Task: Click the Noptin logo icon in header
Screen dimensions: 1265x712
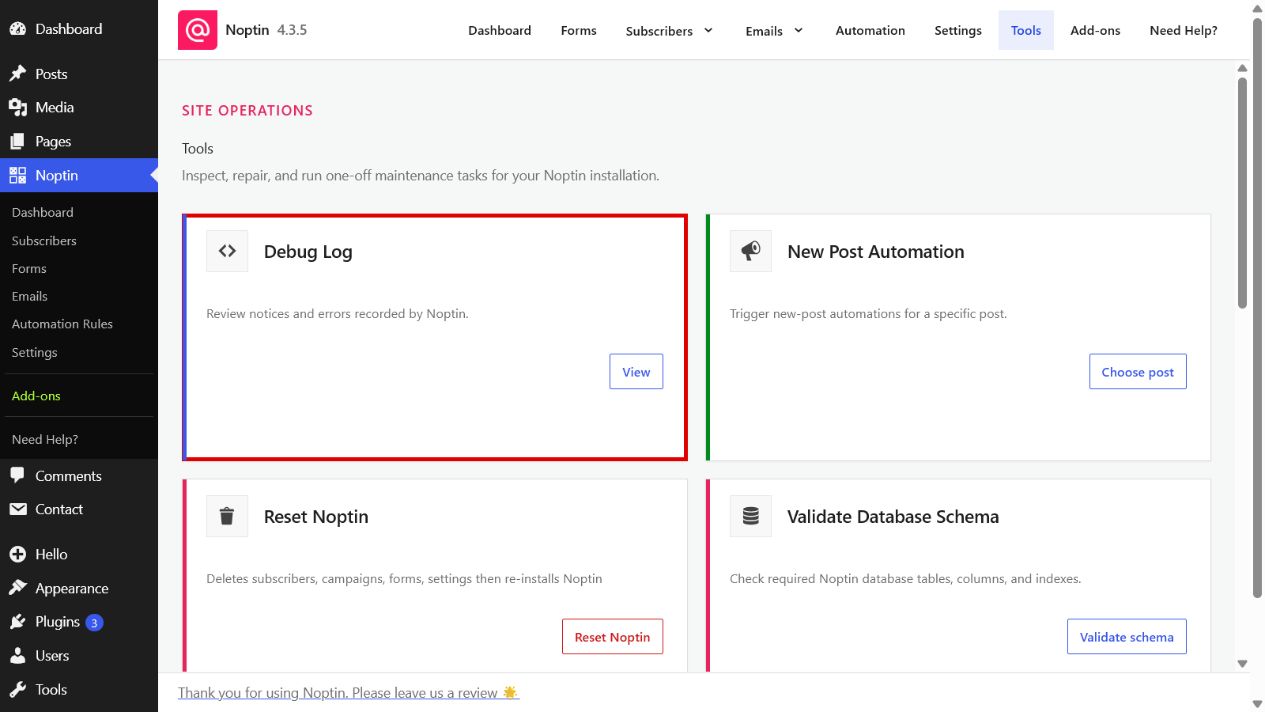Action: (x=197, y=30)
